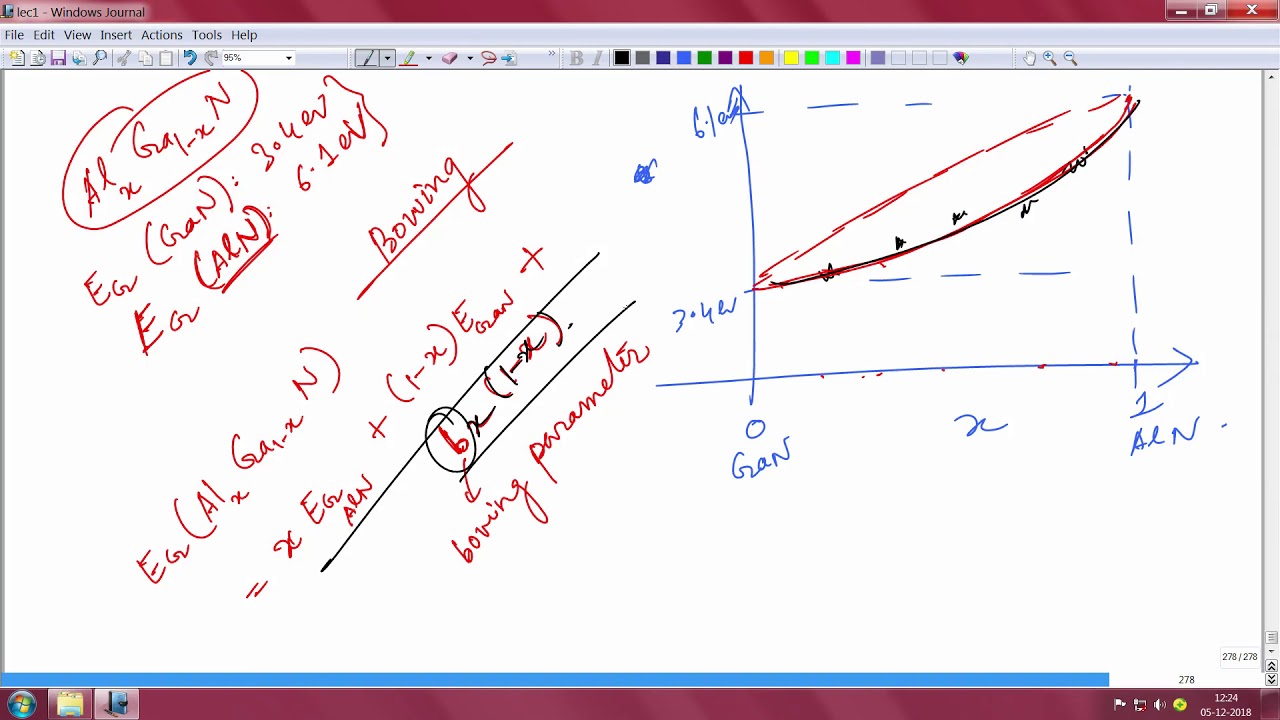Click the blue horizontal progress bar
The width and height of the screenshot is (1280, 720).
554,680
